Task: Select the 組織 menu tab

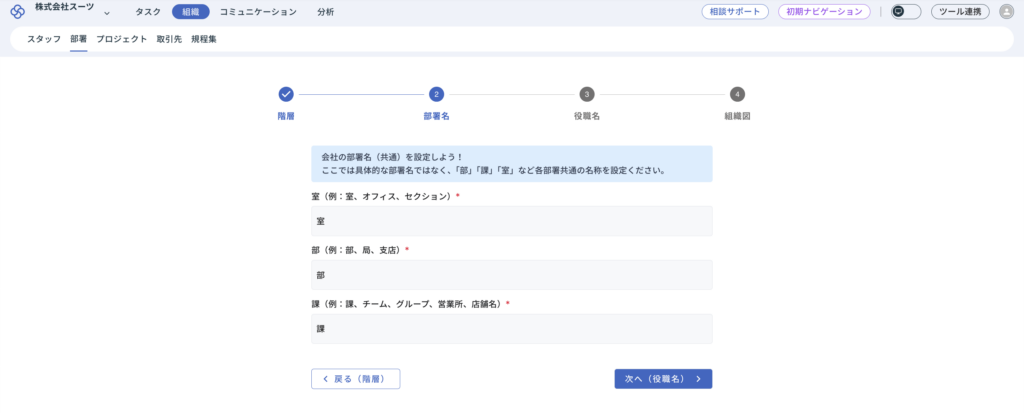Action: click(191, 12)
